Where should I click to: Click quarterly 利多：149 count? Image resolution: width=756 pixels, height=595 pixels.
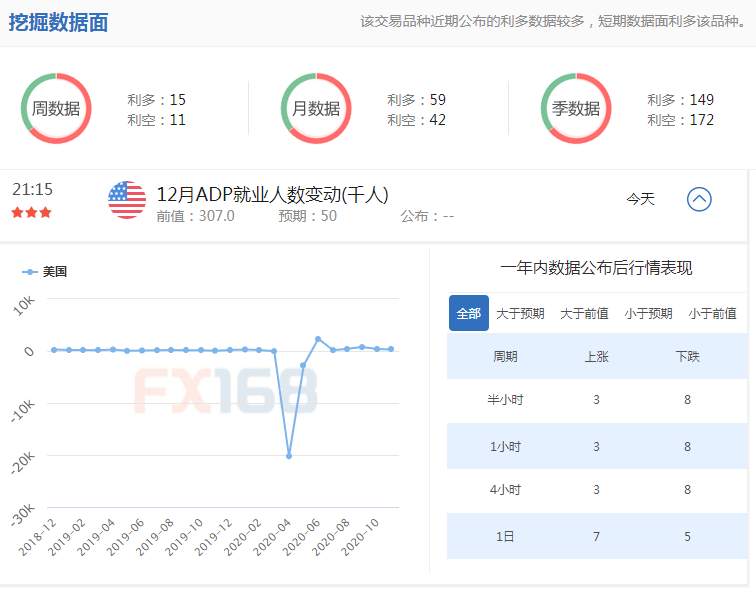pyautogui.click(x=681, y=99)
